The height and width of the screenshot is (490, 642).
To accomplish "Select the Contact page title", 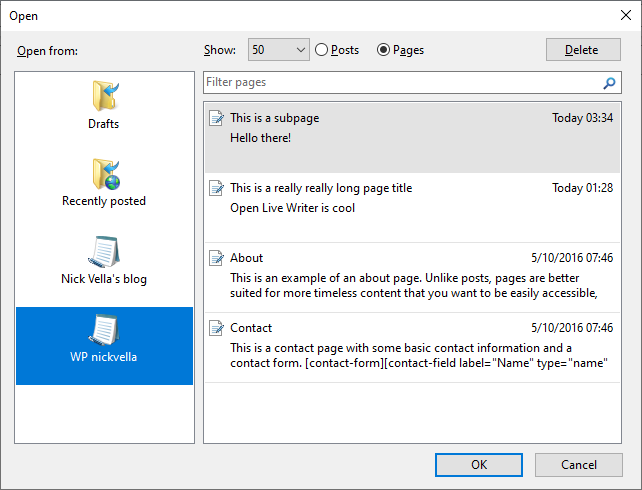I will 251,328.
